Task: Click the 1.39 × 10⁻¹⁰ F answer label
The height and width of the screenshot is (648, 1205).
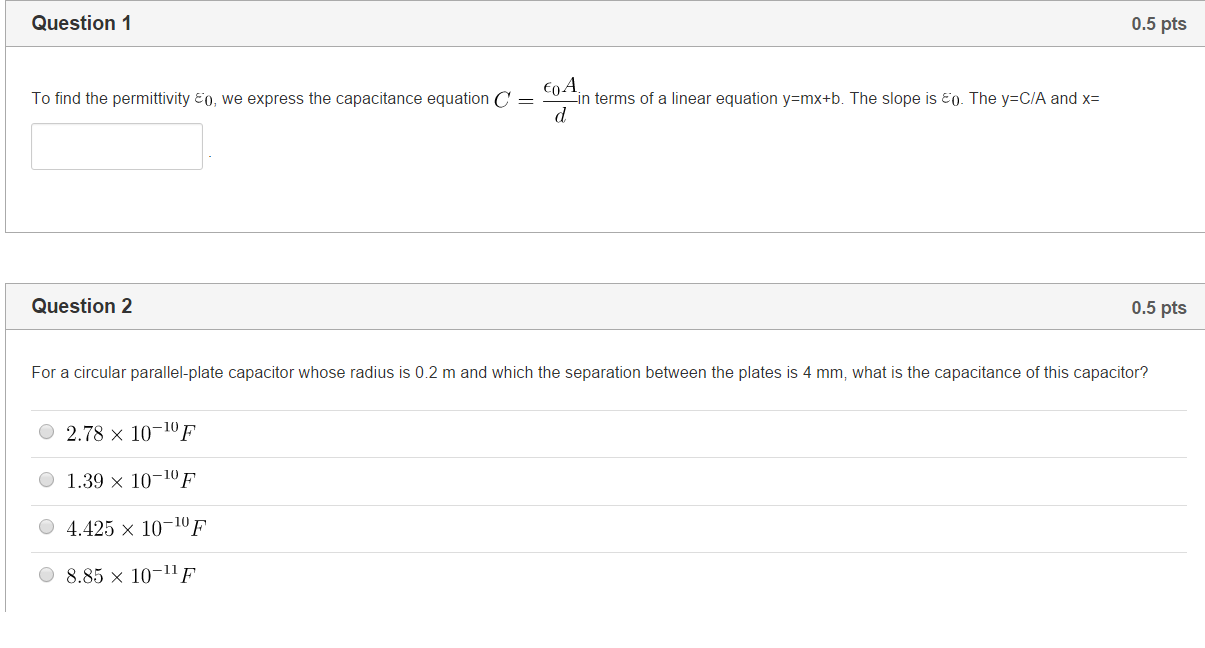Action: coord(131,480)
